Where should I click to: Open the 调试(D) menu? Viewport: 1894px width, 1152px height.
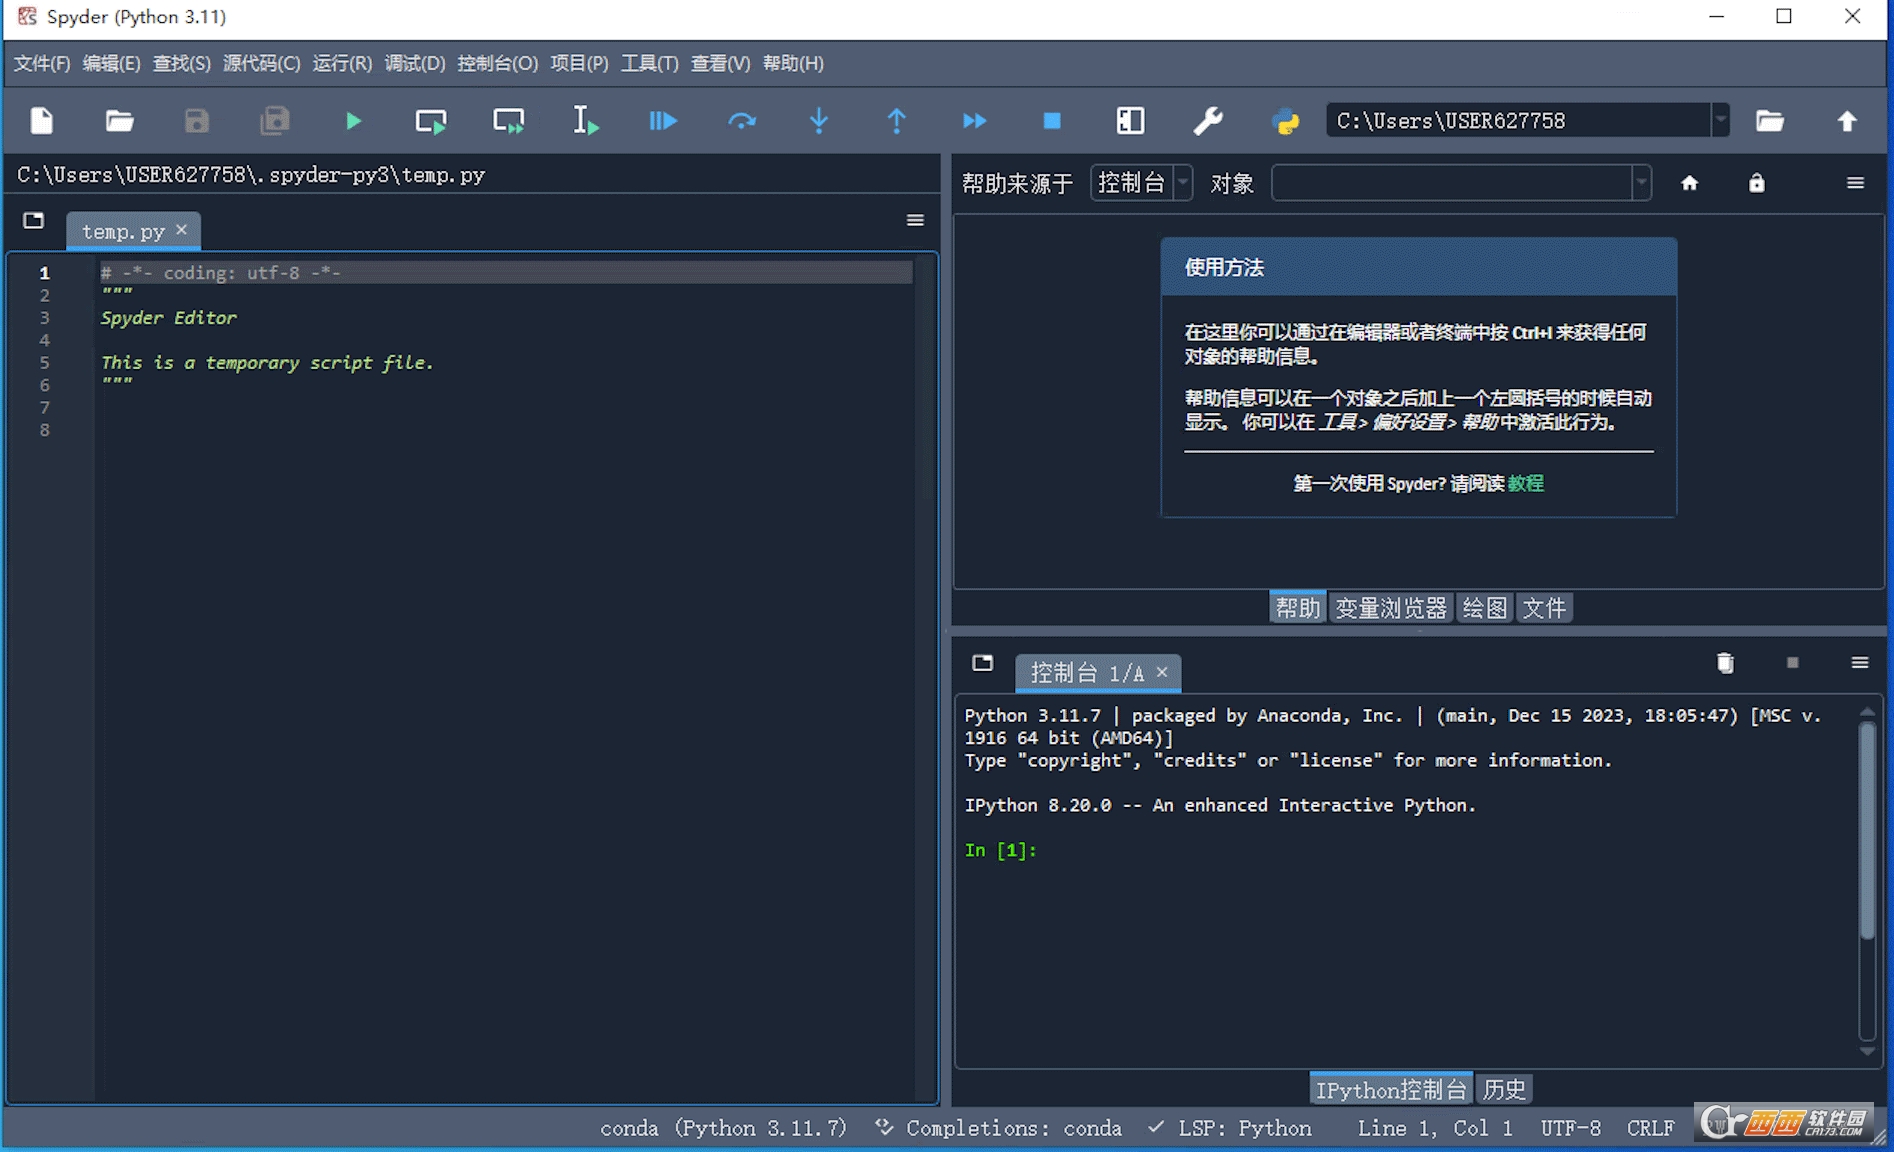pyautogui.click(x=415, y=63)
